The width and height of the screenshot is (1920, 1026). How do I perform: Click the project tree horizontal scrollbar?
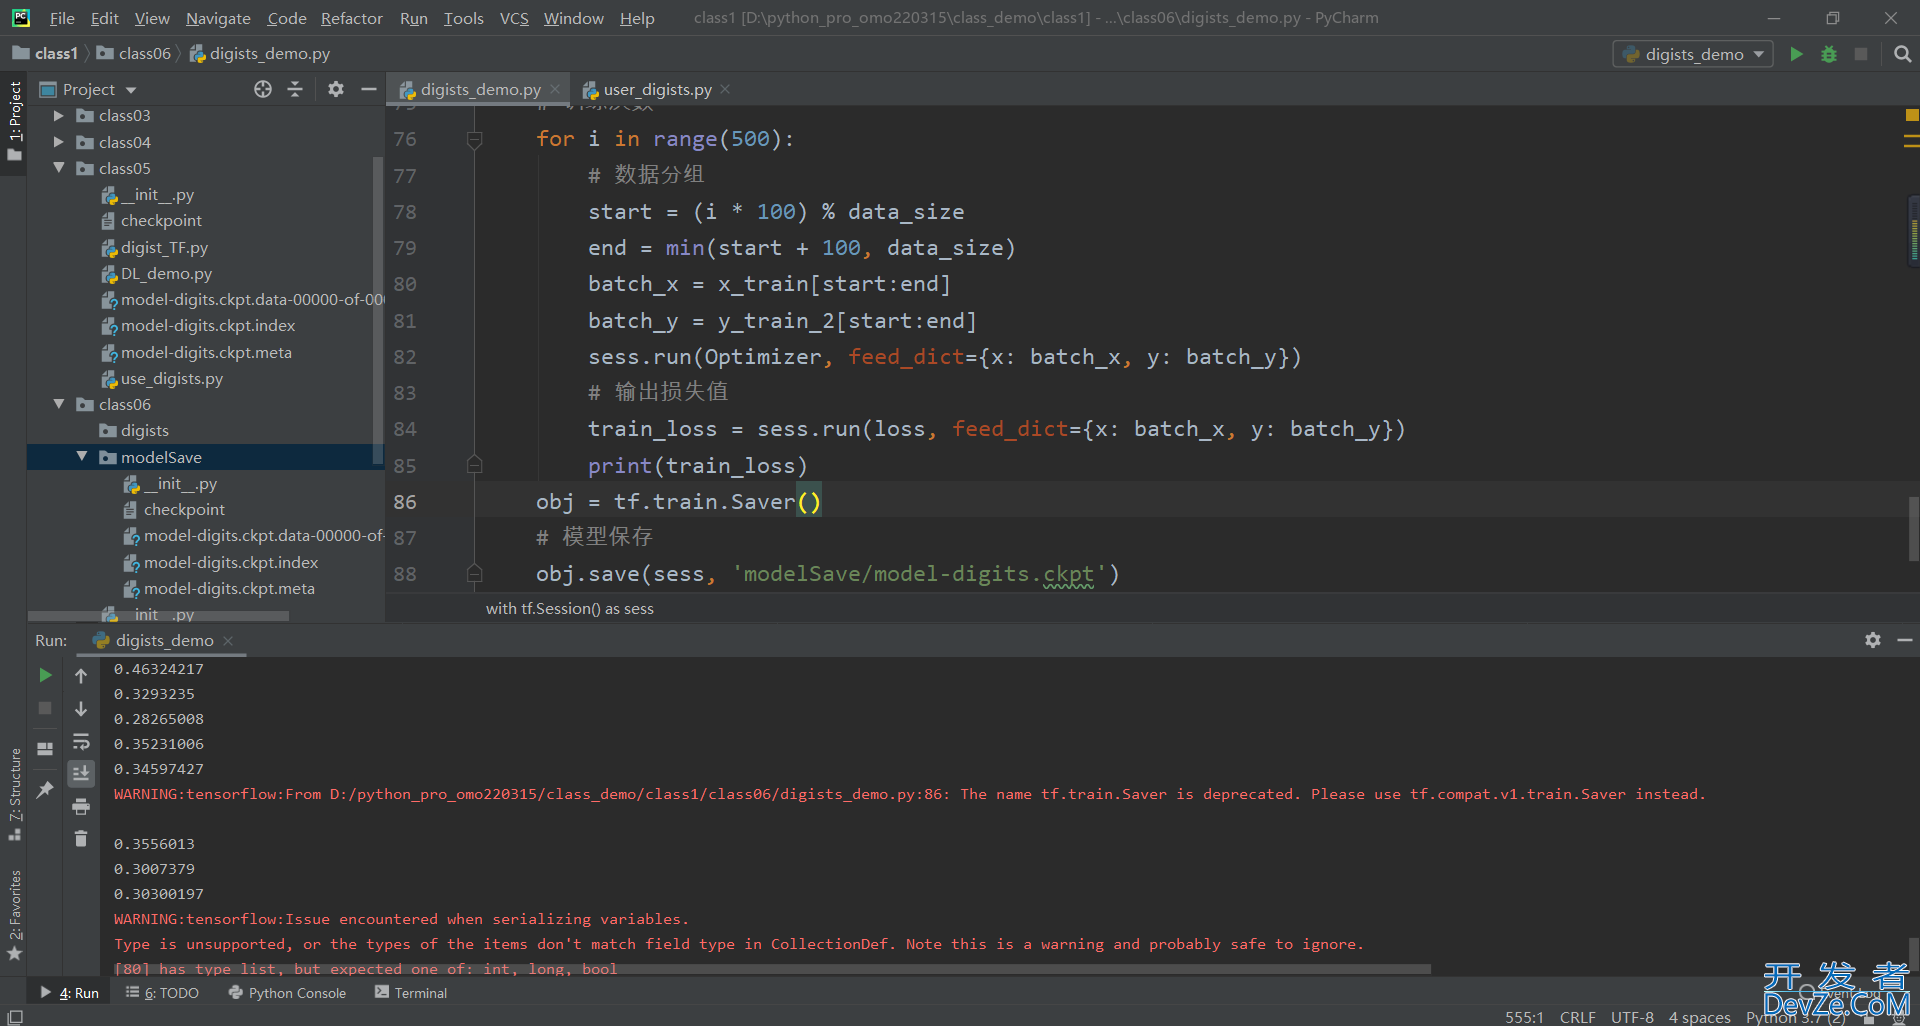158,616
